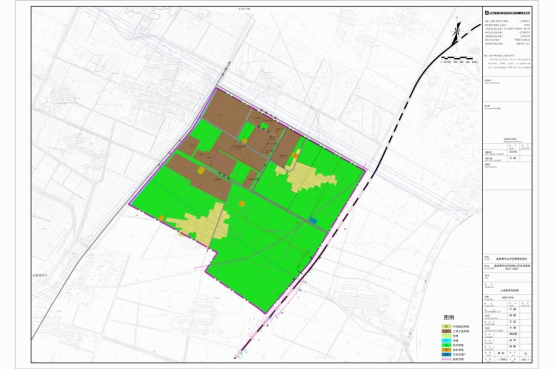Select the dark blue legend swatch

click(447, 354)
